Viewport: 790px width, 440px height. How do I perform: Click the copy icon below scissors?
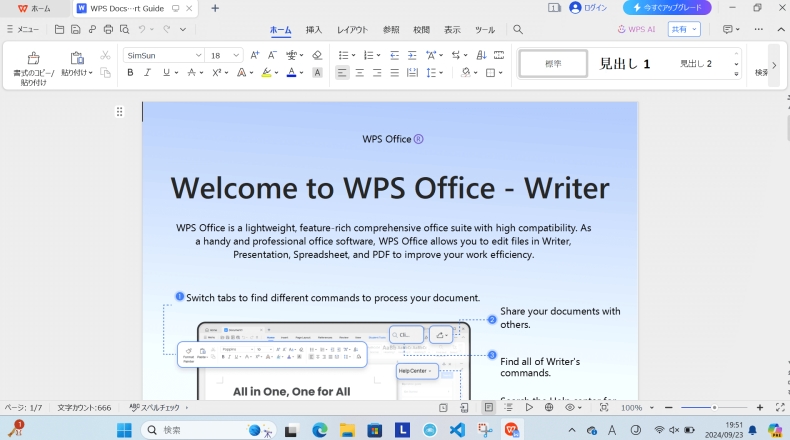(x=105, y=73)
